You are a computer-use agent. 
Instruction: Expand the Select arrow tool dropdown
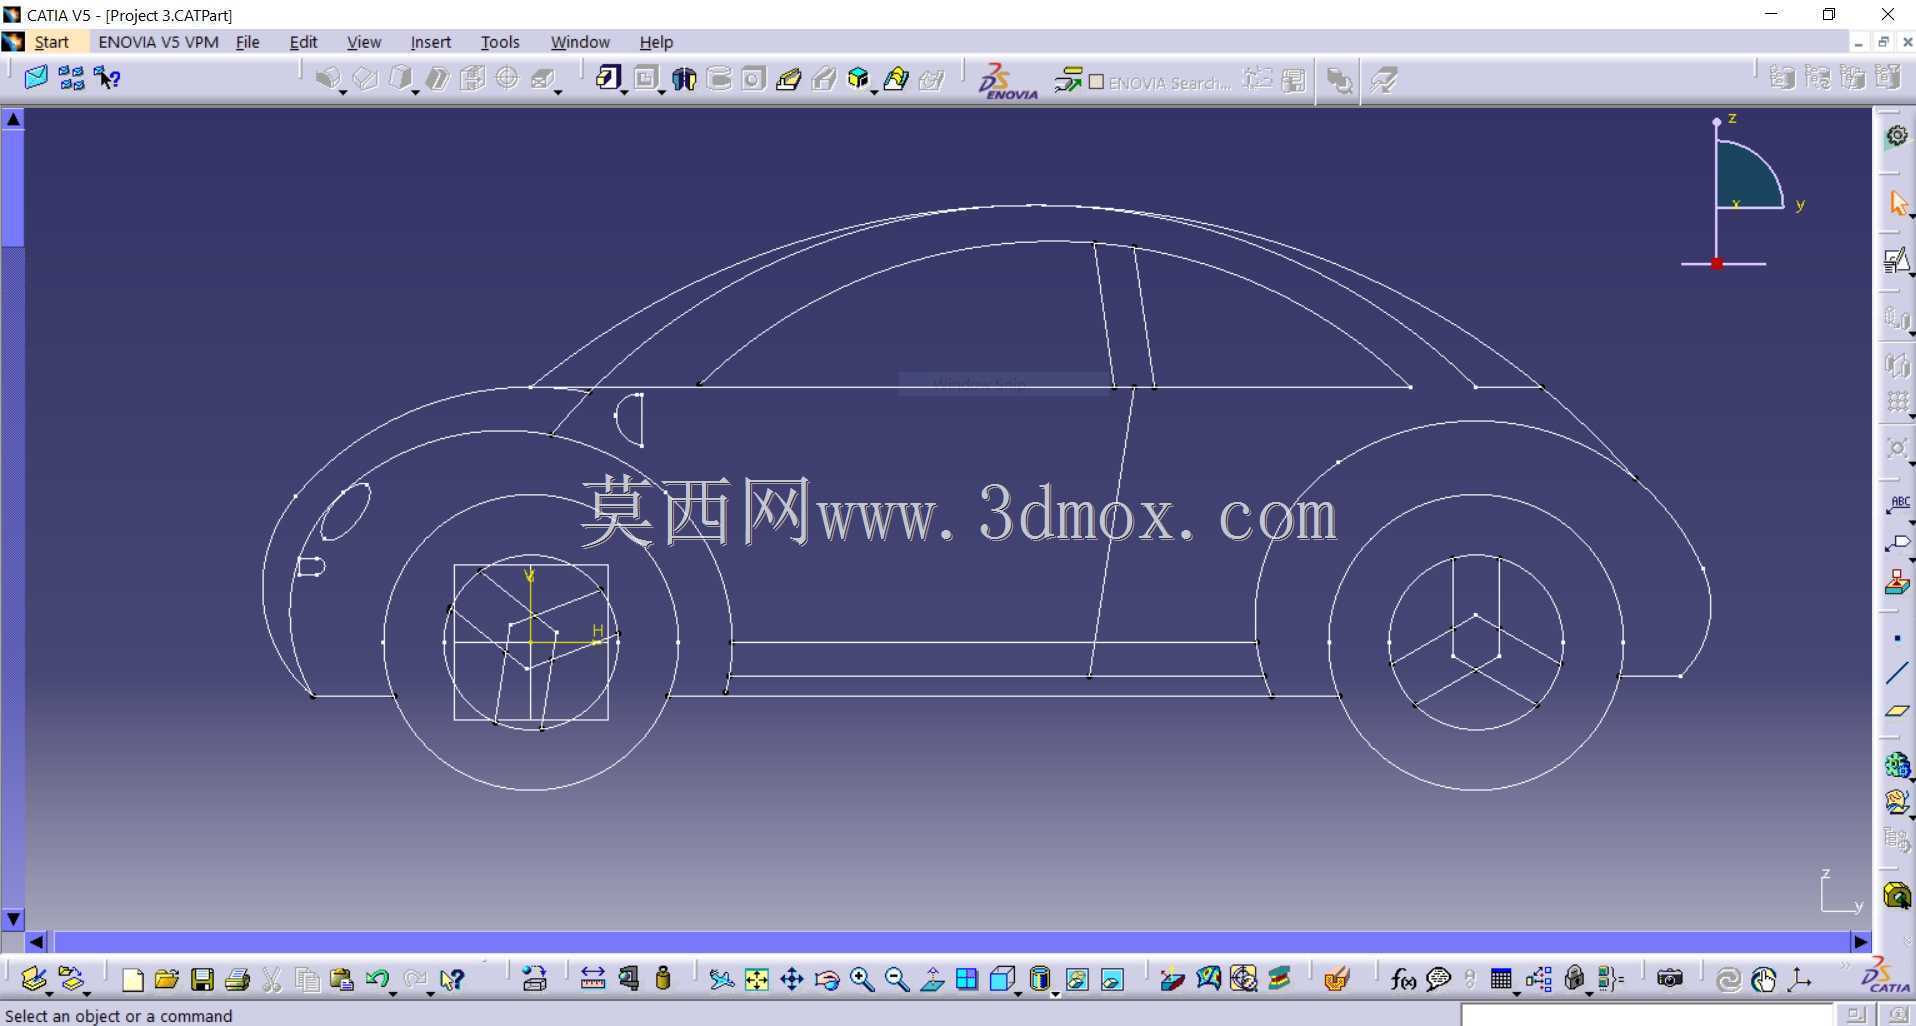[x=1911, y=216]
